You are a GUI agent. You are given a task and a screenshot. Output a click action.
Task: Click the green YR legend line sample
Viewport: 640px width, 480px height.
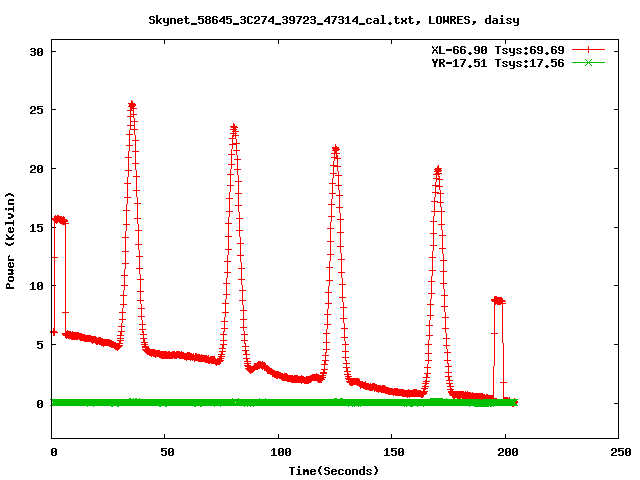coord(588,62)
